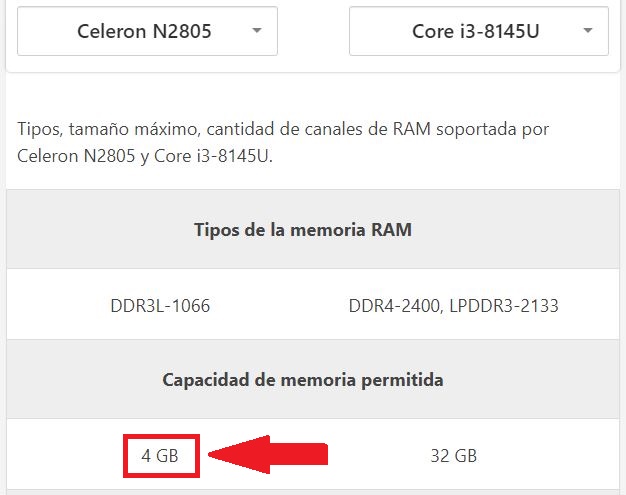This screenshot has height=495, width=626.
Task: Click the LPDDR3-2133 memory type text
Action: tap(504, 306)
